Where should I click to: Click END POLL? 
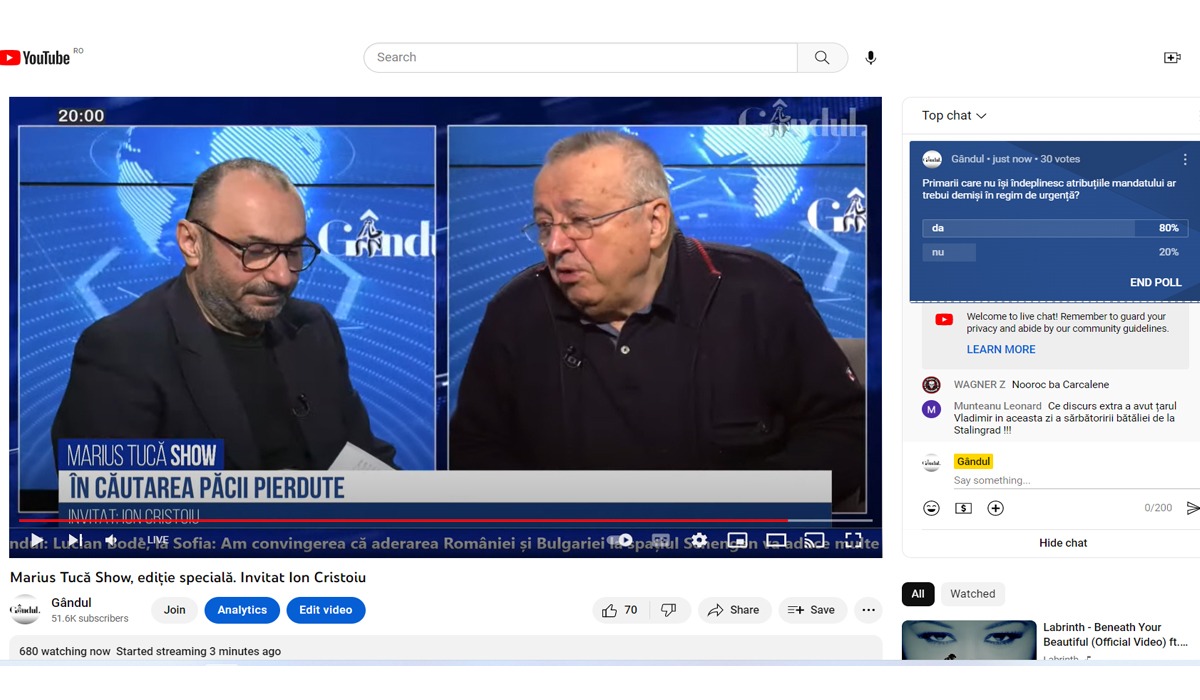point(1155,283)
